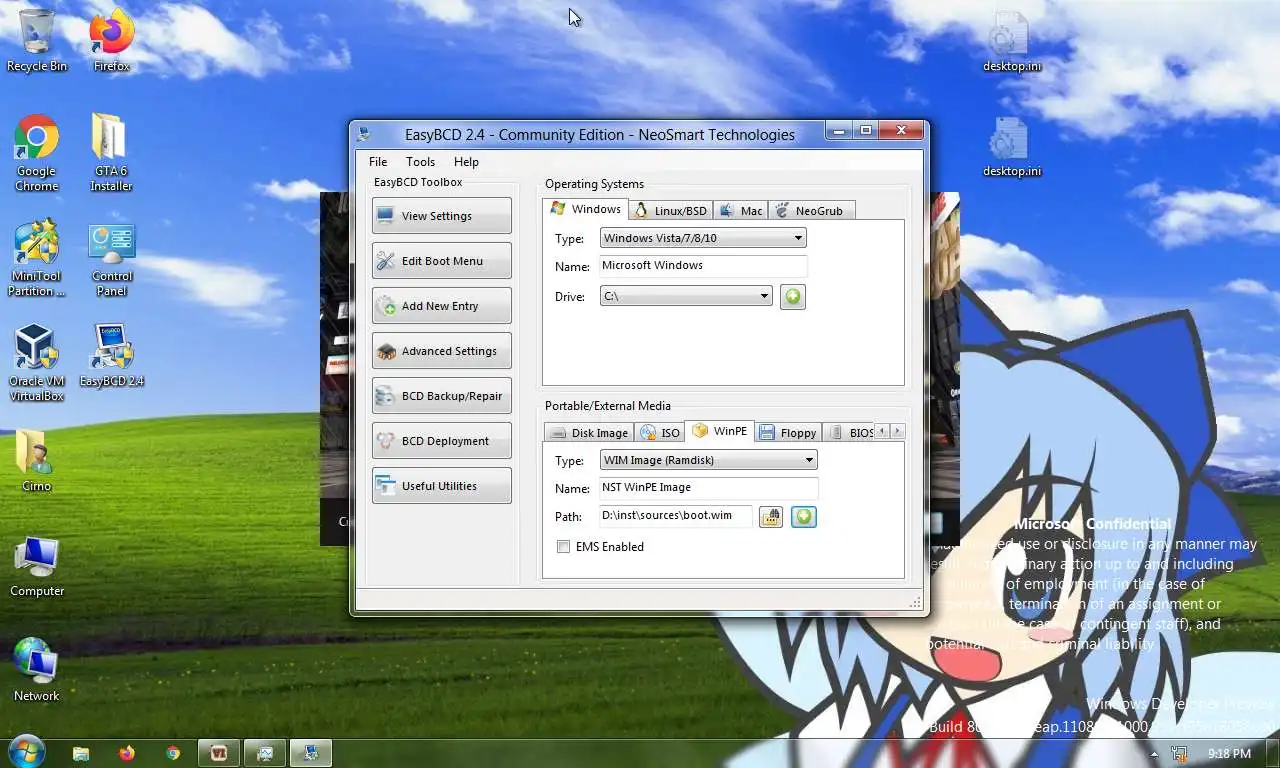The image size is (1280, 768).
Task: Switch to the ISO tab
Action: click(x=660, y=433)
